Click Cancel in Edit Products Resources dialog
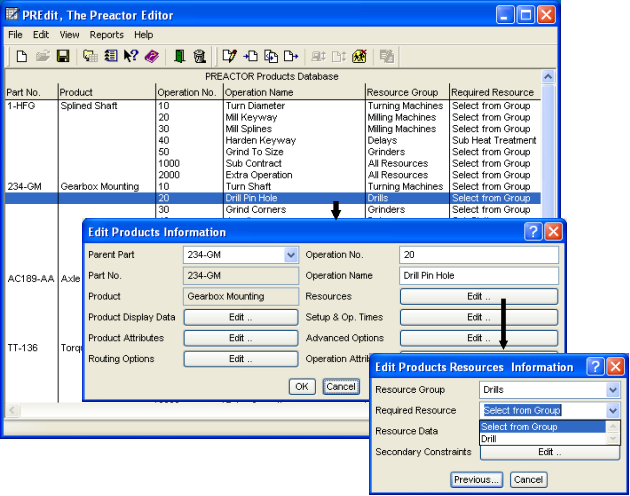This screenshot has height=496, width=630. (x=528, y=480)
